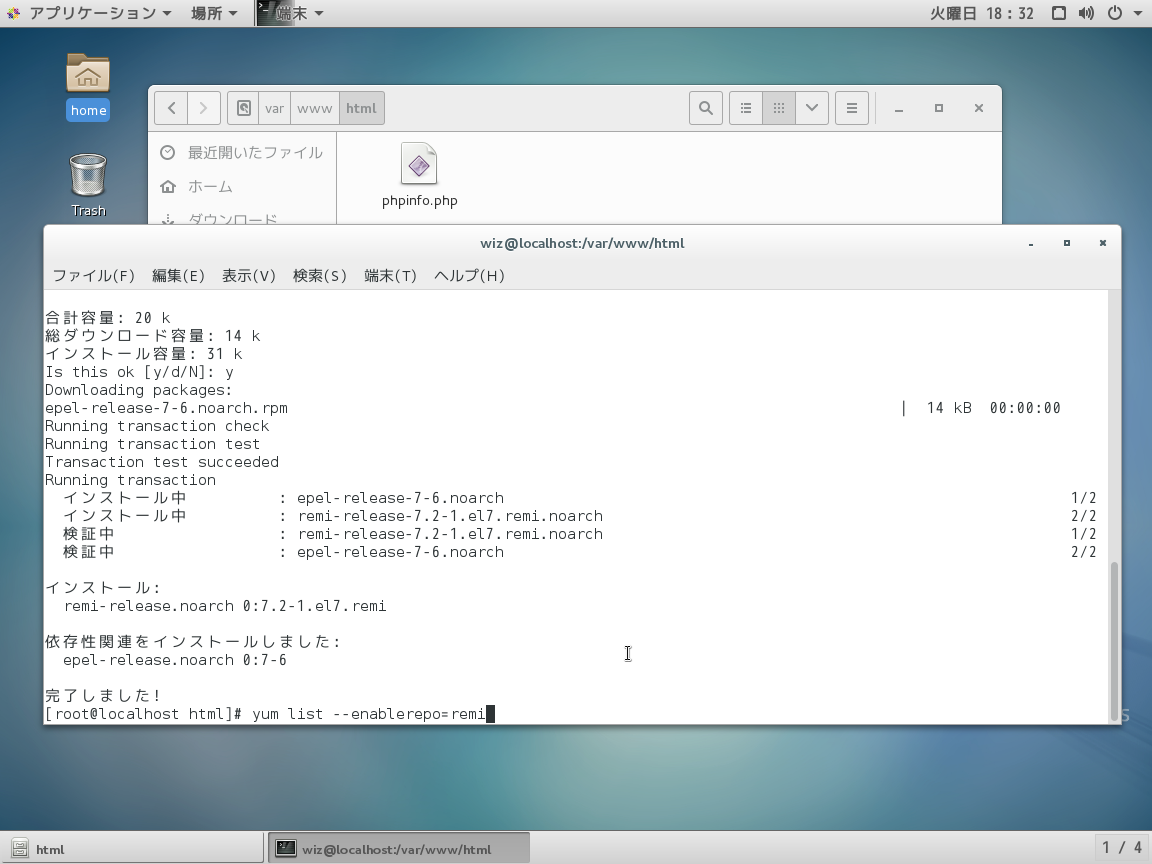This screenshot has width=1152, height=864.
Task: Open ホーム in file manager sidebar
Action: pos(242,187)
